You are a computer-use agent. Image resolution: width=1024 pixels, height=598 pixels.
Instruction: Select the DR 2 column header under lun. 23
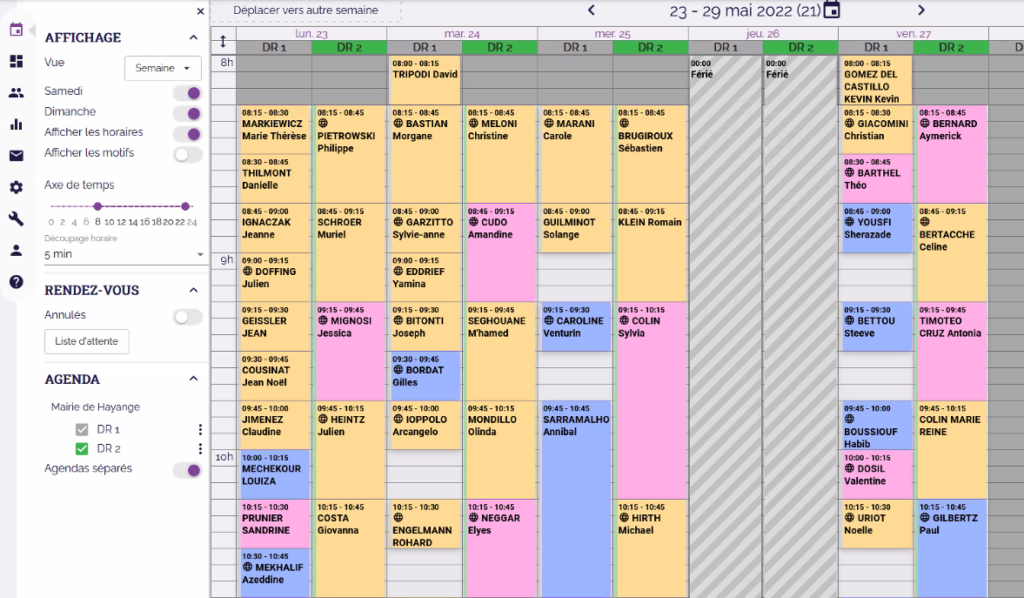(349, 47)
